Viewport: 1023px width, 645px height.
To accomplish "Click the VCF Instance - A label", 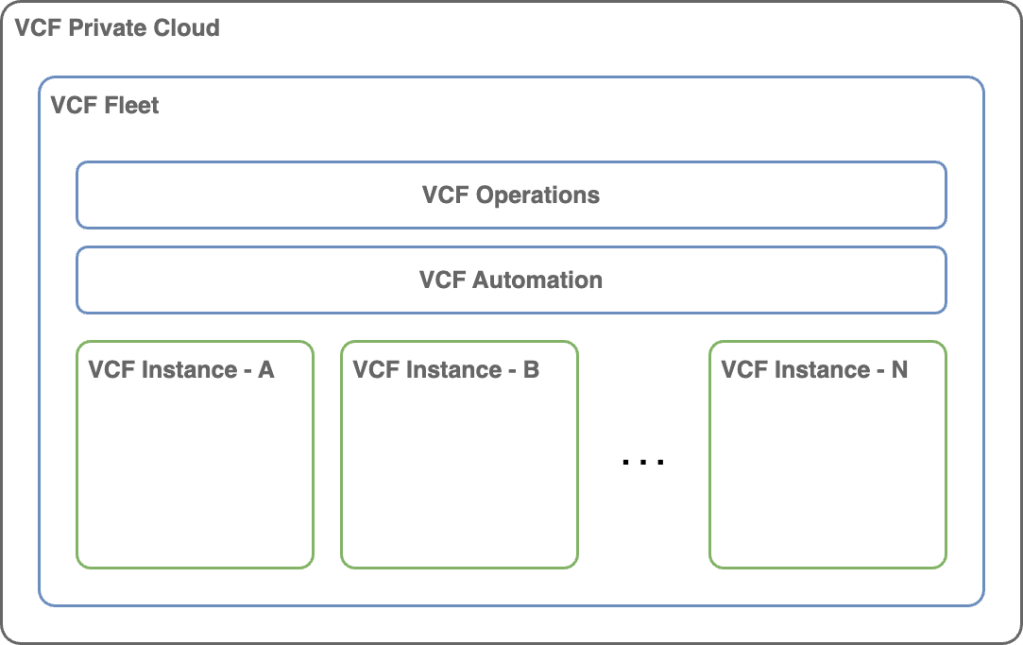I will pyautogui.click(x=181, y=370).
